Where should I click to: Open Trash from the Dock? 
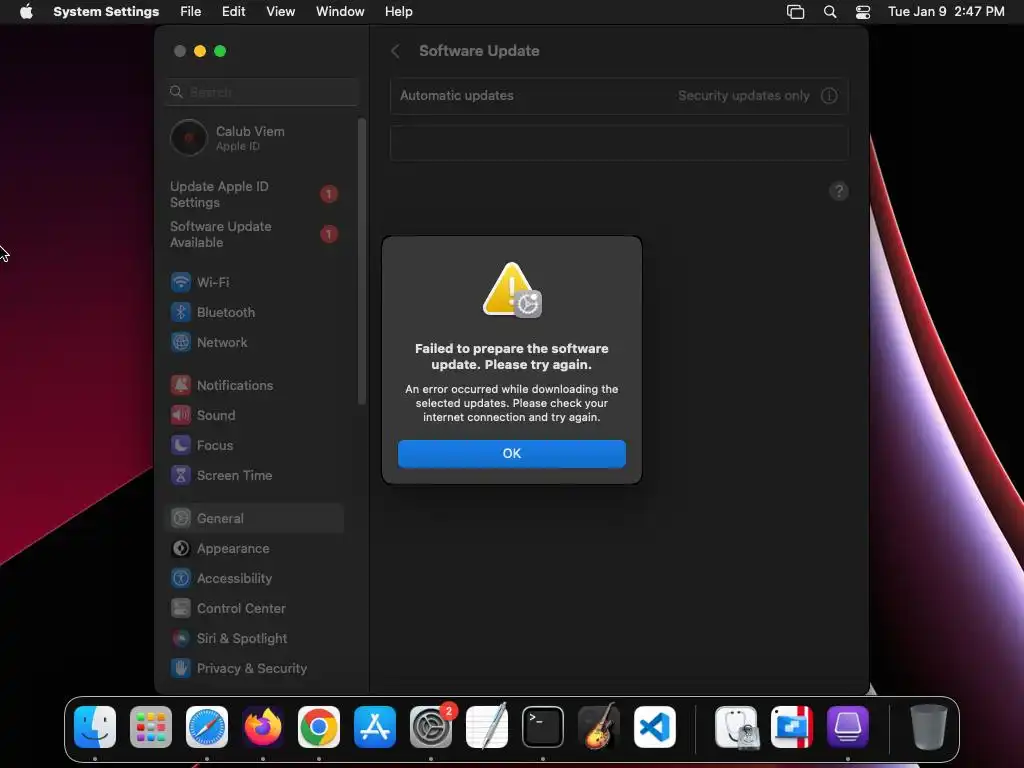[929, 727]
